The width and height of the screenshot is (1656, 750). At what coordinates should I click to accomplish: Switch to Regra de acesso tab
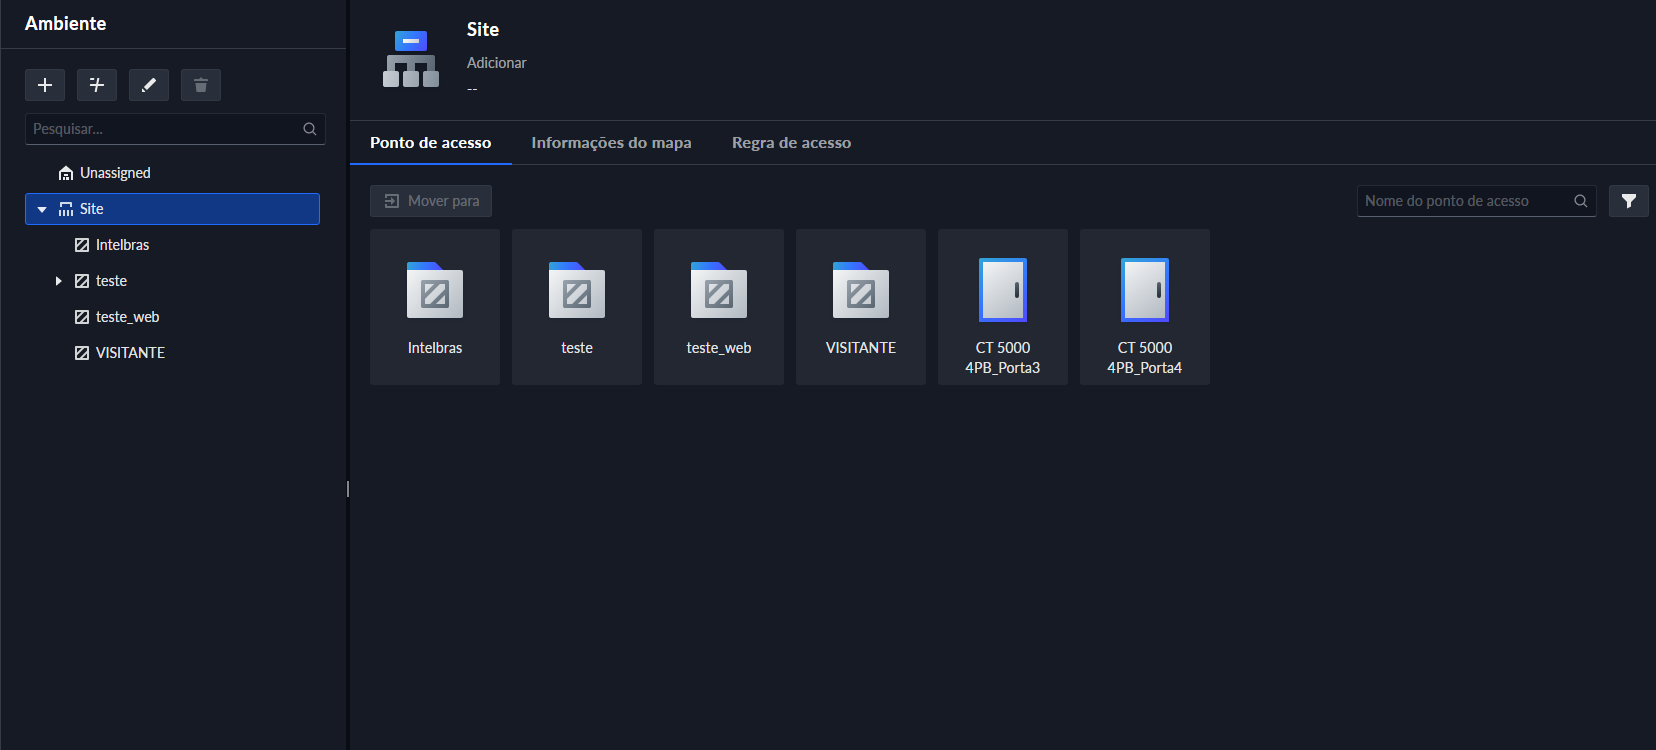[x=791, y=143]
